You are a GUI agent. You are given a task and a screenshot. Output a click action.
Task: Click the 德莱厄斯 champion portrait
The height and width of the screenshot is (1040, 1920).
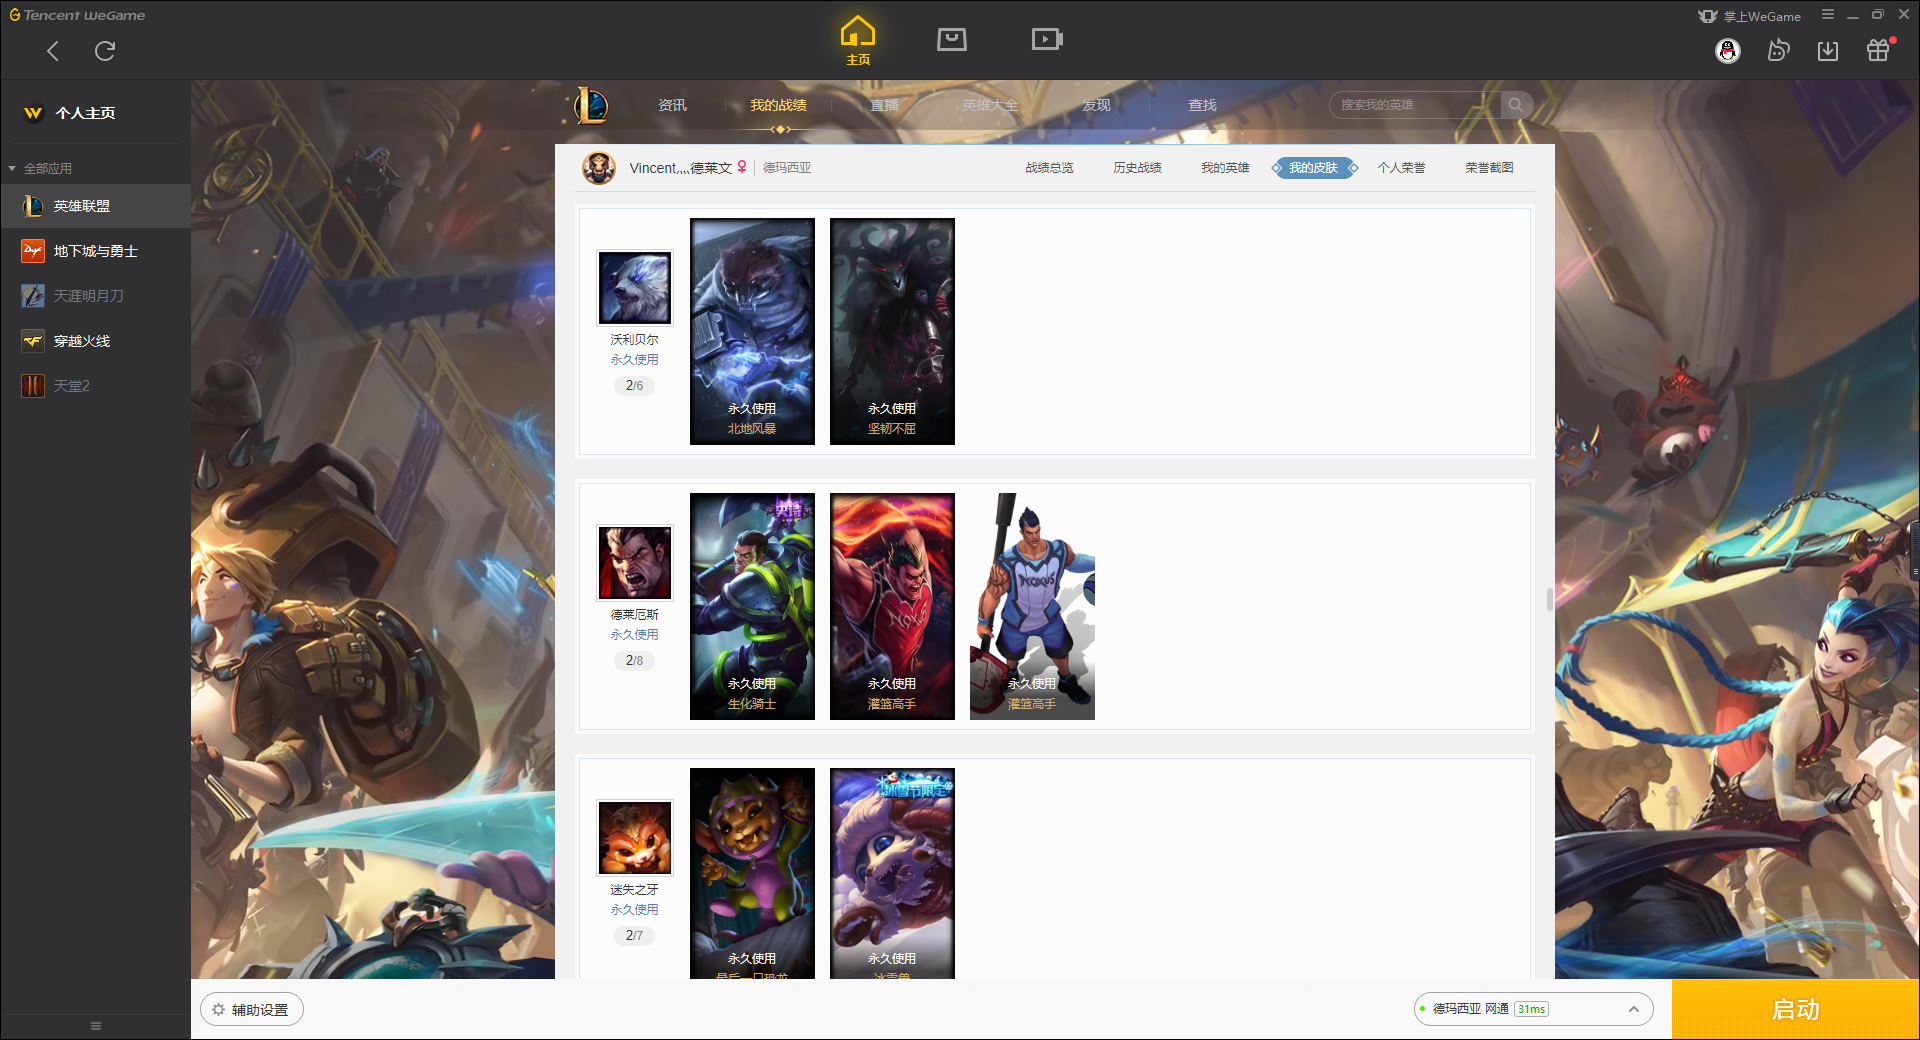click(635, 563)
